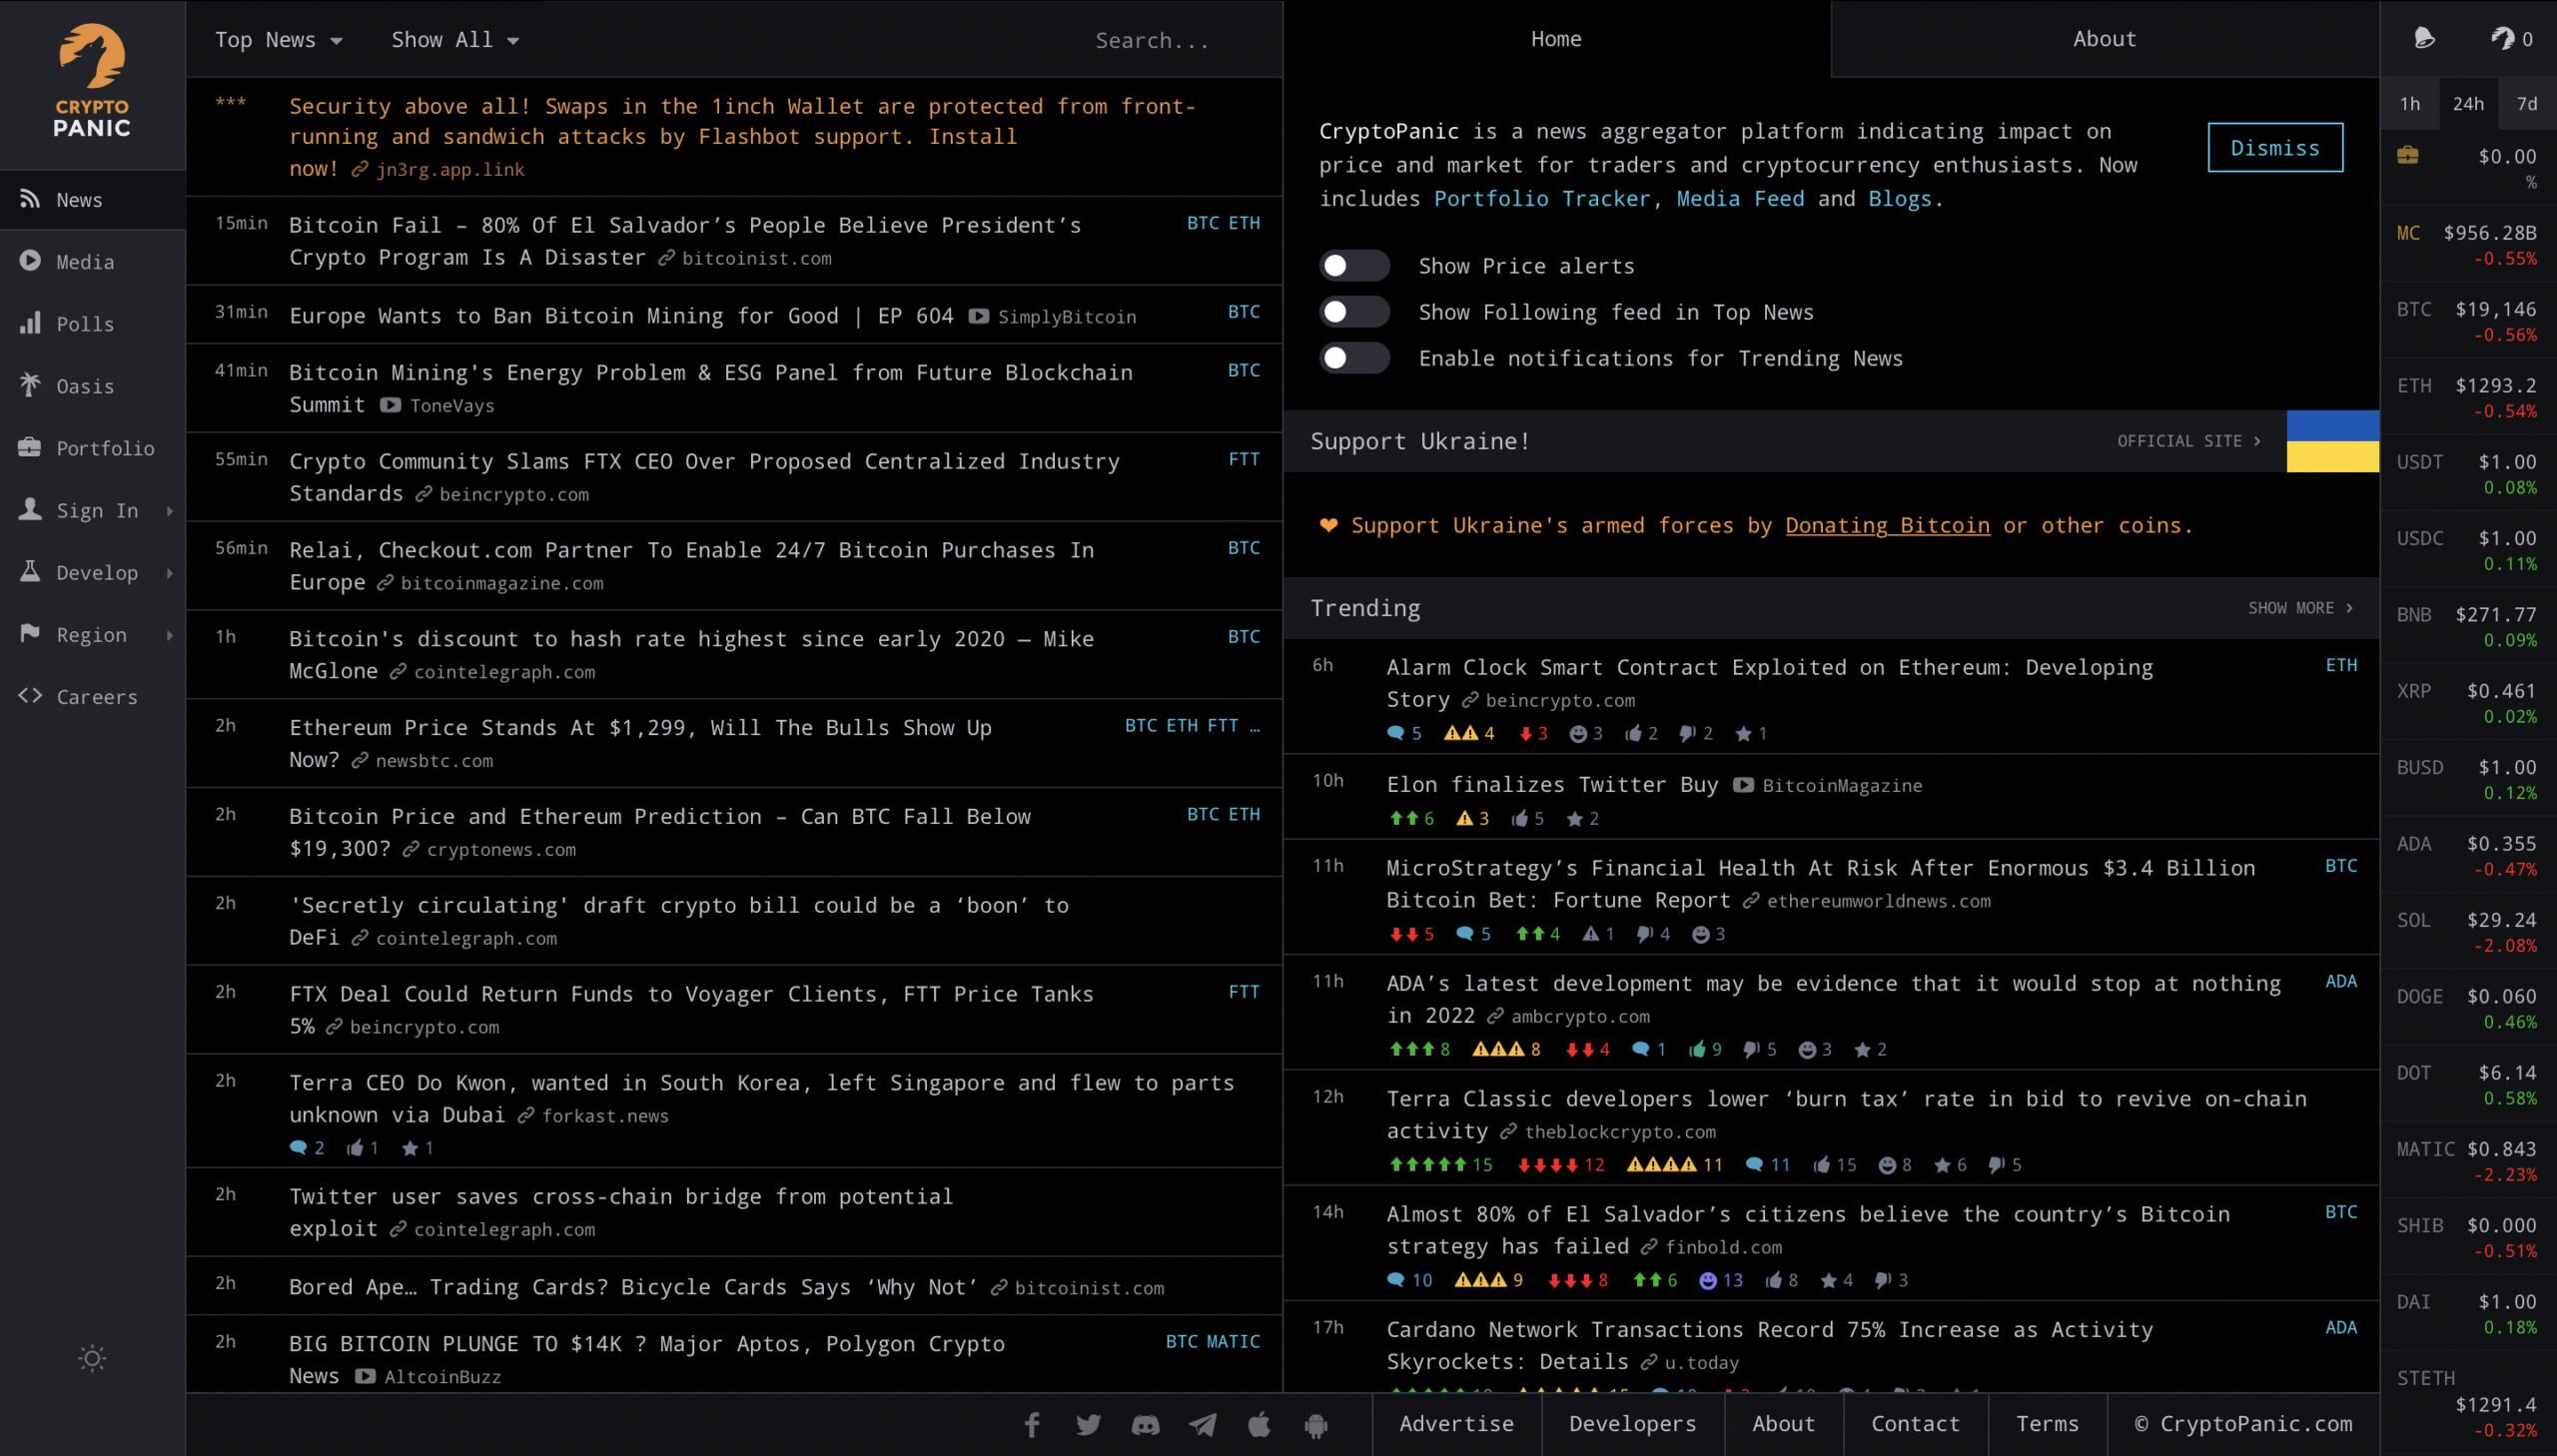Viewport: 2557px width, 1456px height.
Task: Select the ETH price row
Action: pyautogui.click(x=2467, y=397)
